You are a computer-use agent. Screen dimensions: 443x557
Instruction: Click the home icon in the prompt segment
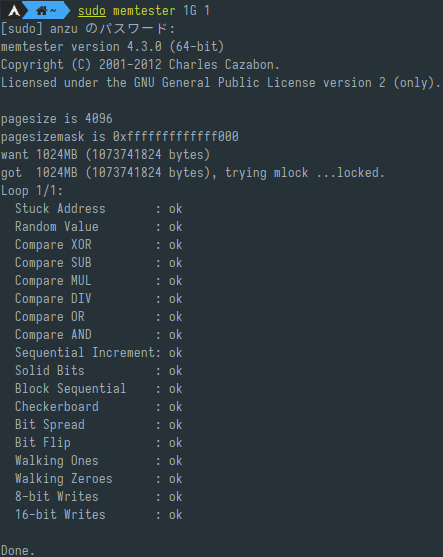pyautogui.click(x=42, y=11)
